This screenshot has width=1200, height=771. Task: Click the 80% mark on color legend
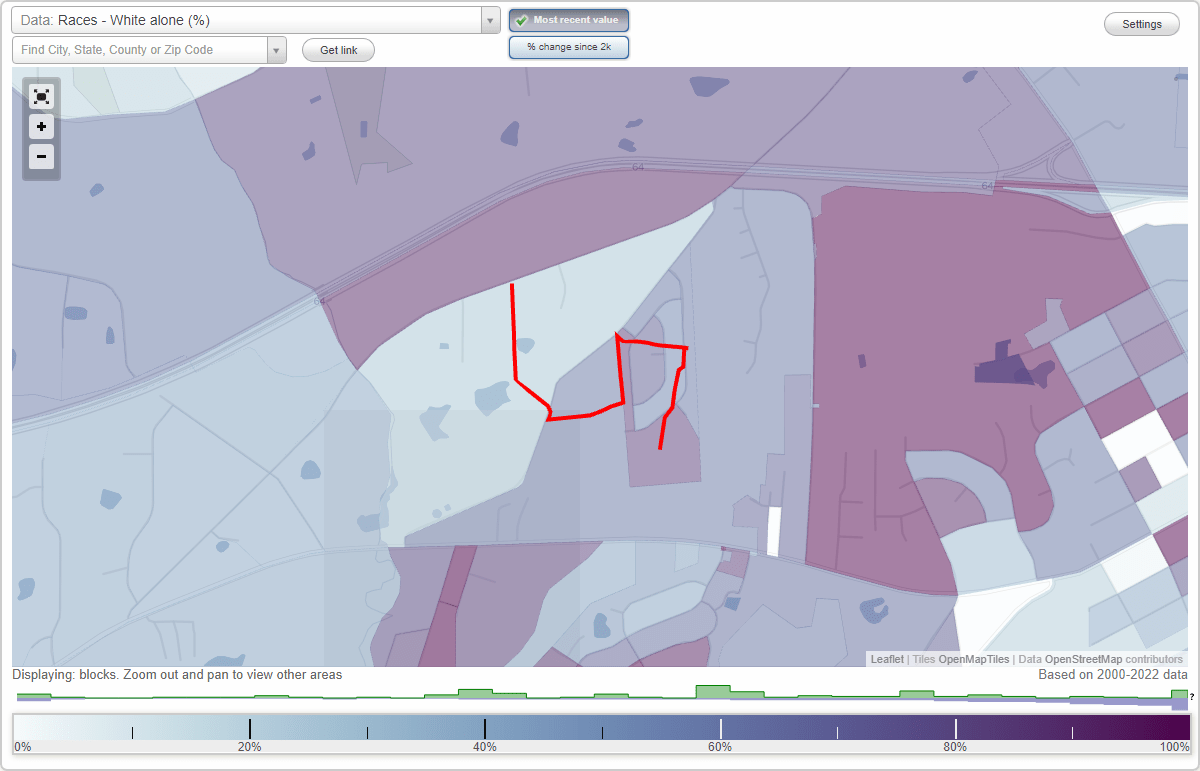955,746
